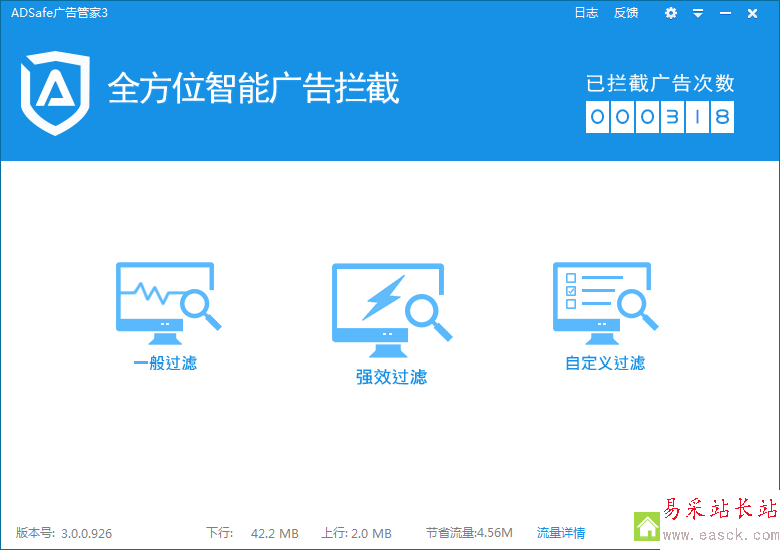The image size is (780, 550).
Task: Close the ADSafe window
Action: pos(752,13)
